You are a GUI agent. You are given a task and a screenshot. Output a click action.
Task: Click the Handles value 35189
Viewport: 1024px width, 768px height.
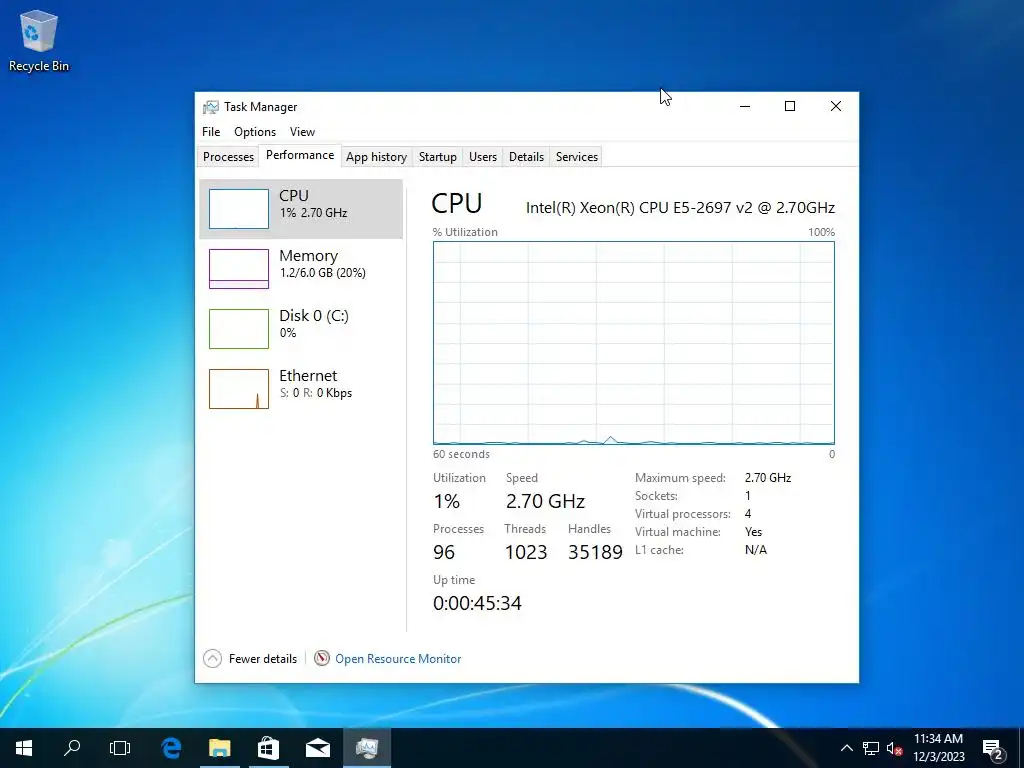click(x=595, y=552)
